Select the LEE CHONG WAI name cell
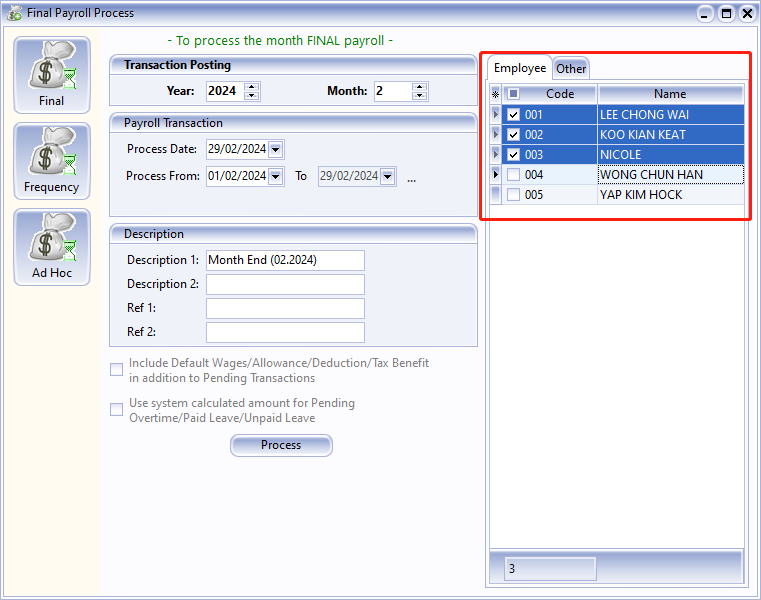761x600 pixels. pyautogui.click(x=670, y=115)
